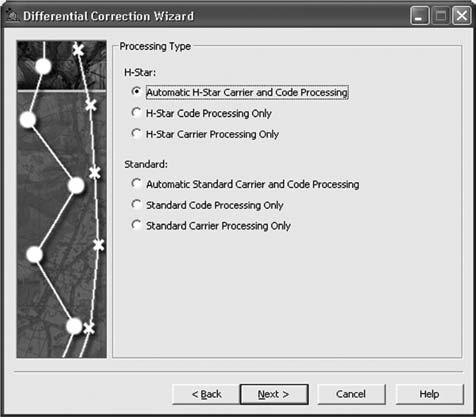476x417 pixels.
Task: Click the Standard section heading
Action: (x=146, y=164)
